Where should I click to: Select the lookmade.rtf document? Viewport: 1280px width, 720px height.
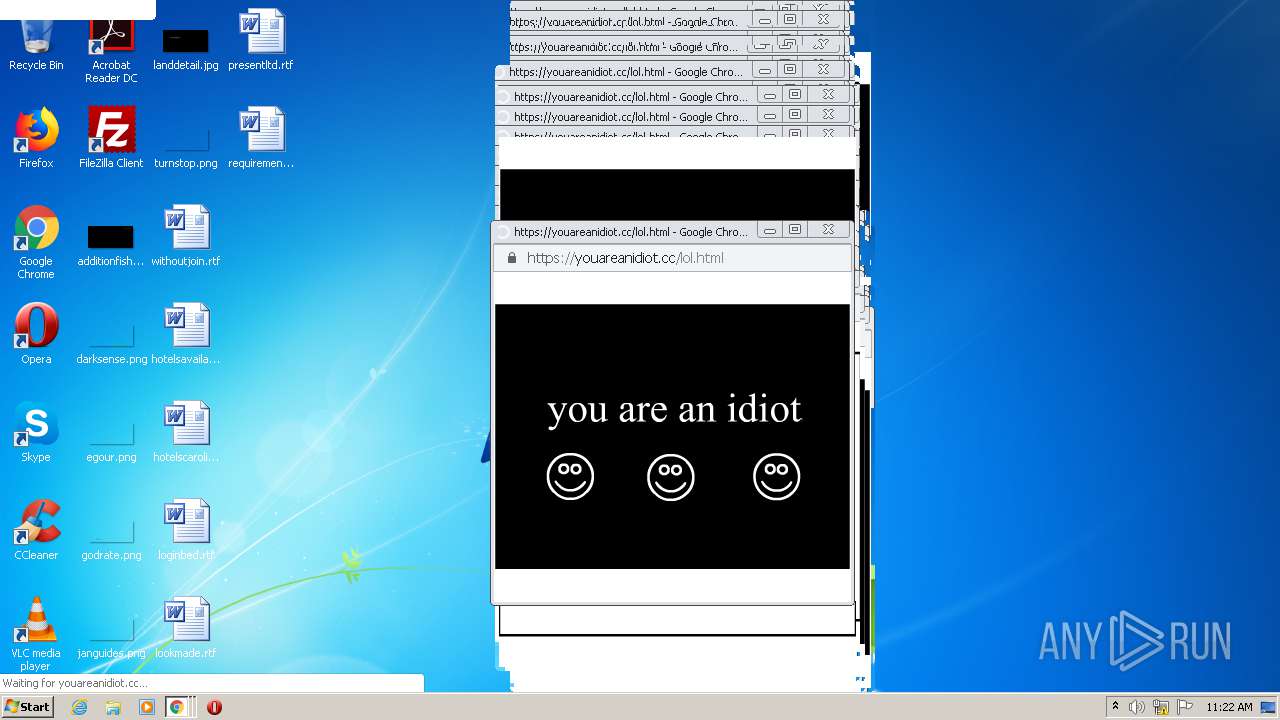pos(186,628)
